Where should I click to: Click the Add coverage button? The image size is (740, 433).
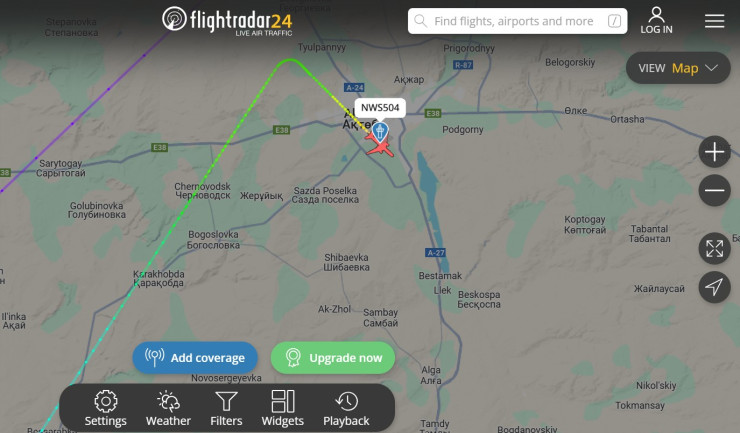tap(195, 357)
